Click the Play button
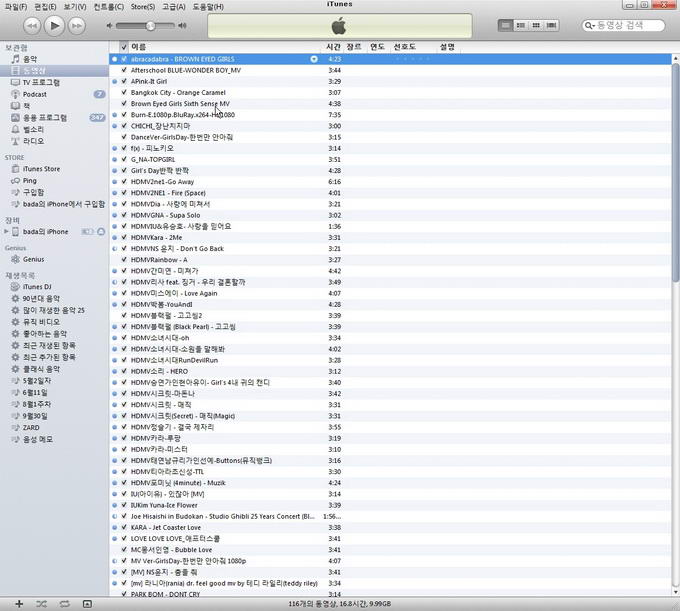The width and height of the screenshot is (680, 611). [55, 26]
